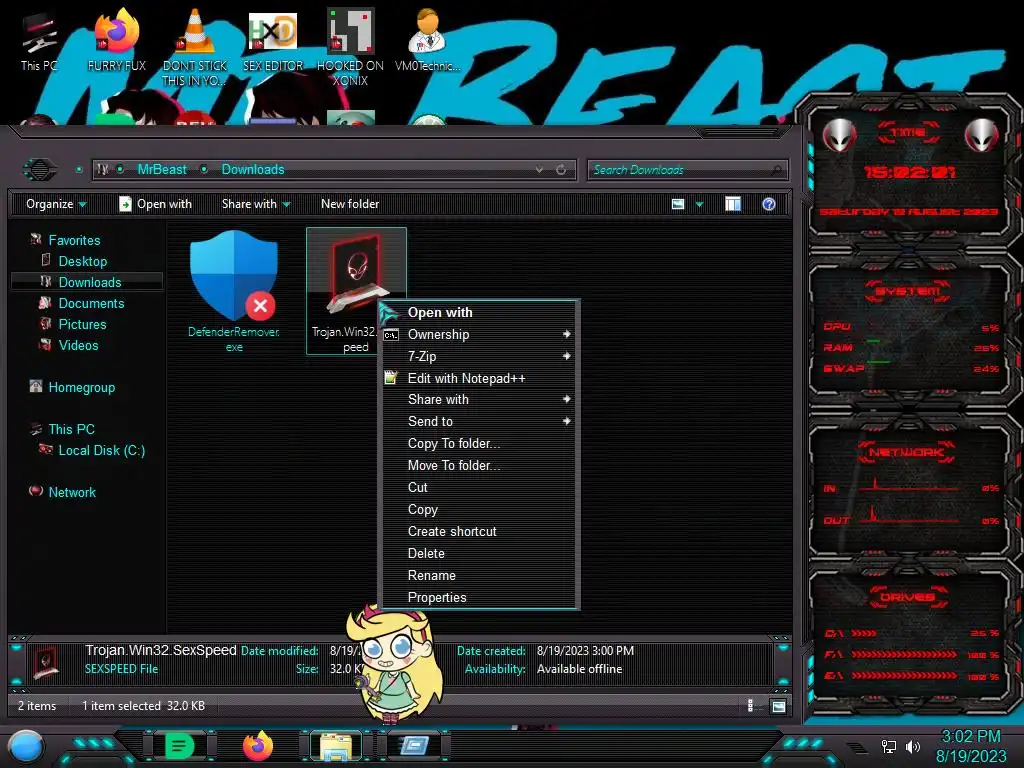This screenshot has width=1024, height=768.
Task: Open Firefox from the taskbar
Action: 257,746
